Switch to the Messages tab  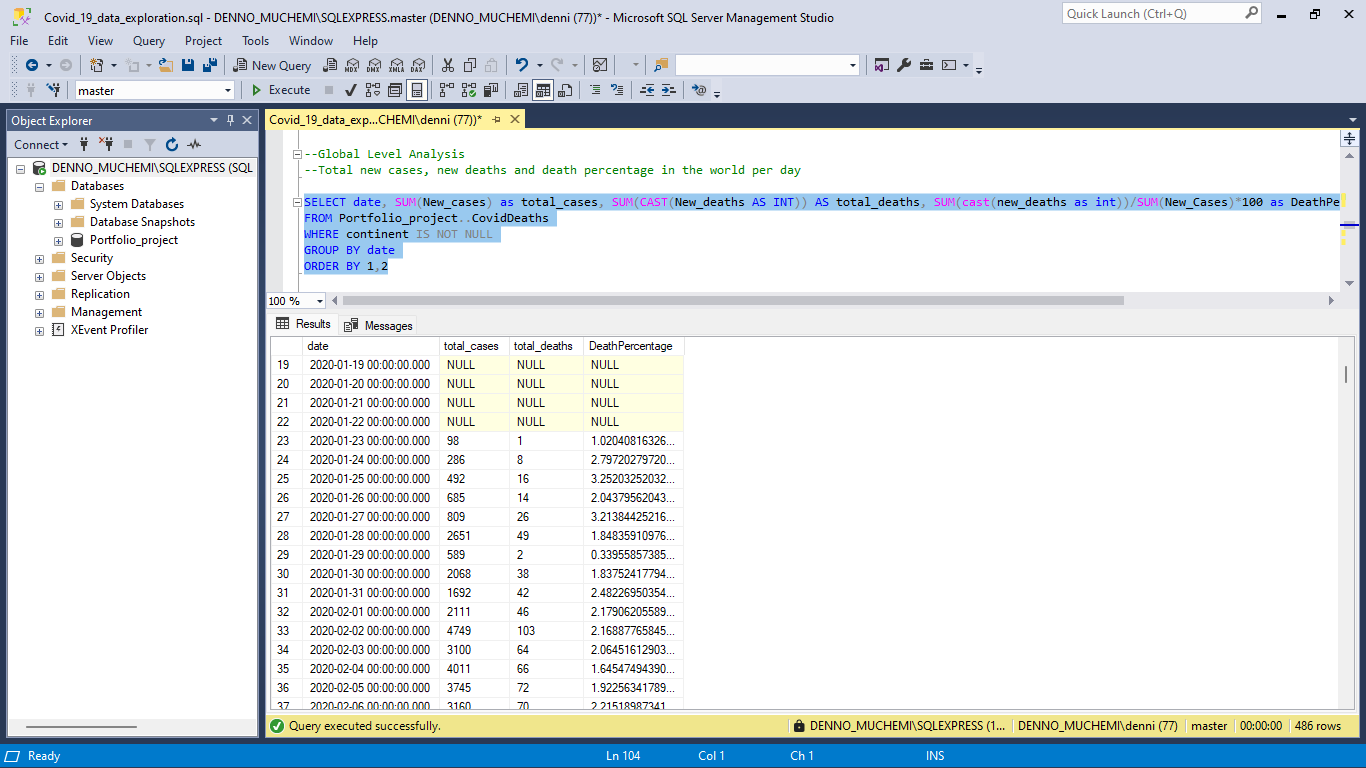click(x=378, y=325)
